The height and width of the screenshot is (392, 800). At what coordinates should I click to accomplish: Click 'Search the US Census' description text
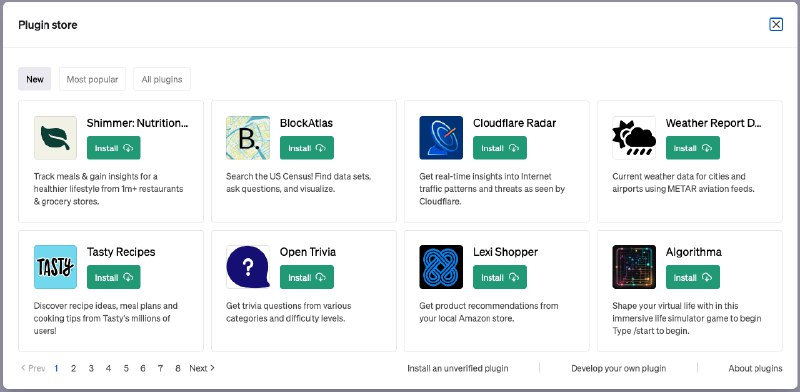point(298,183)
